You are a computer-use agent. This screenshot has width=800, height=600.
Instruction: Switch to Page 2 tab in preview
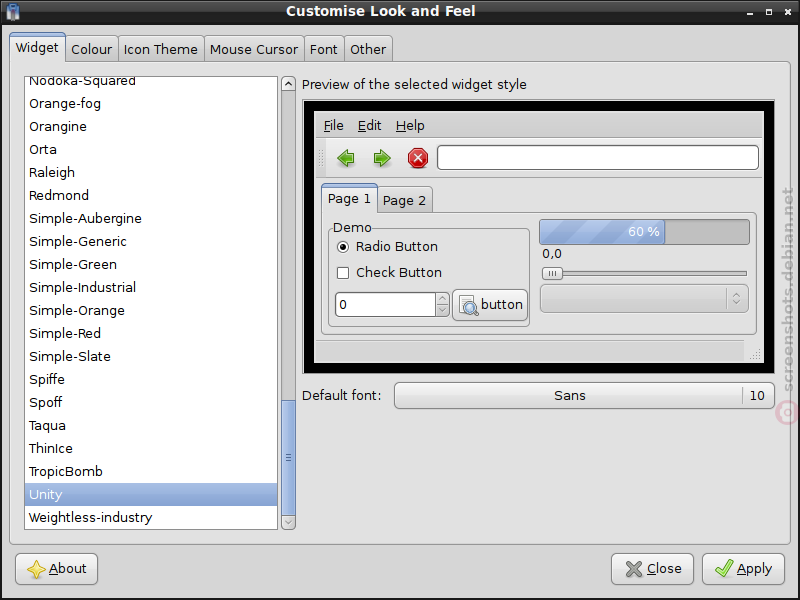[404, 200]
